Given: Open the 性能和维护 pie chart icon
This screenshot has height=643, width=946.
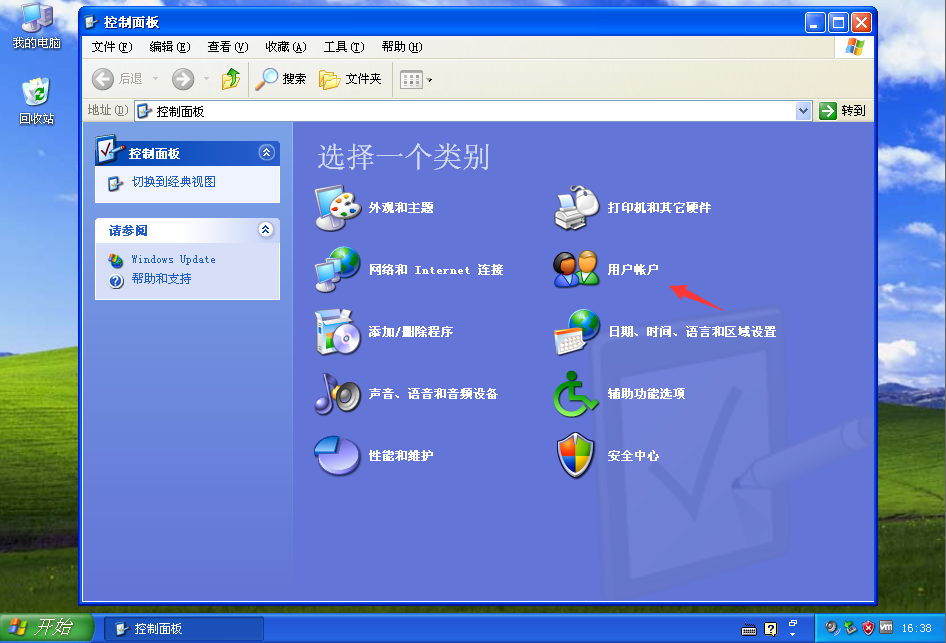Looking at the screenshot, I should [x=337, y=456].
